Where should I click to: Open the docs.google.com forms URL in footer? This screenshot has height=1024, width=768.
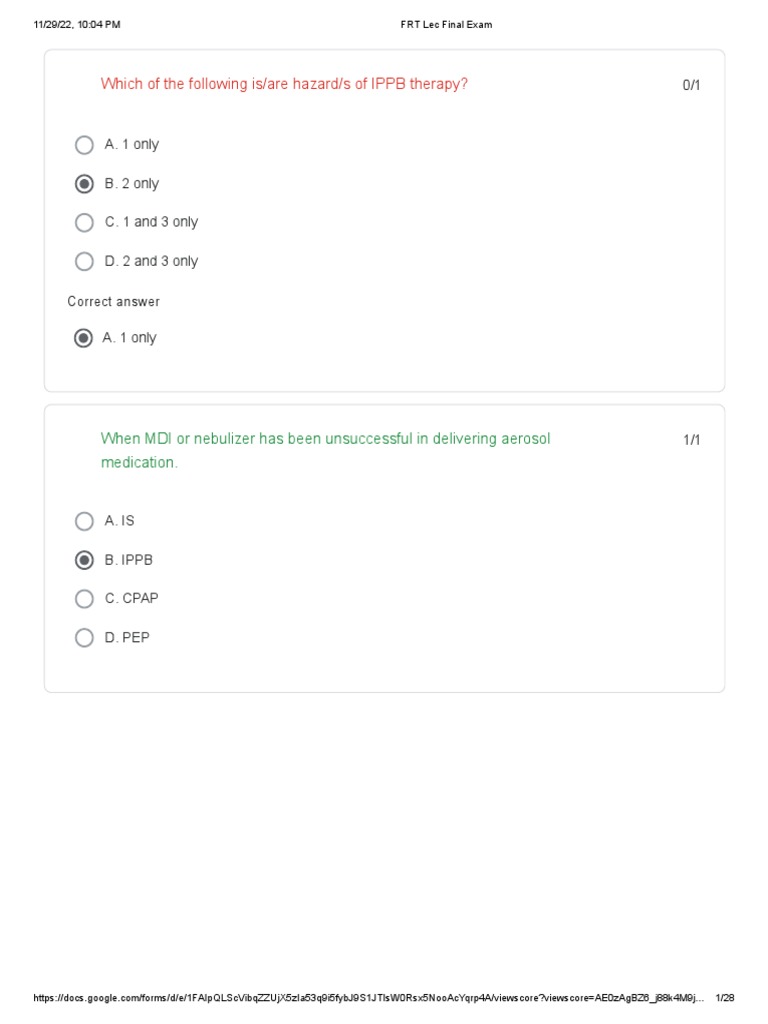point(368,998)
